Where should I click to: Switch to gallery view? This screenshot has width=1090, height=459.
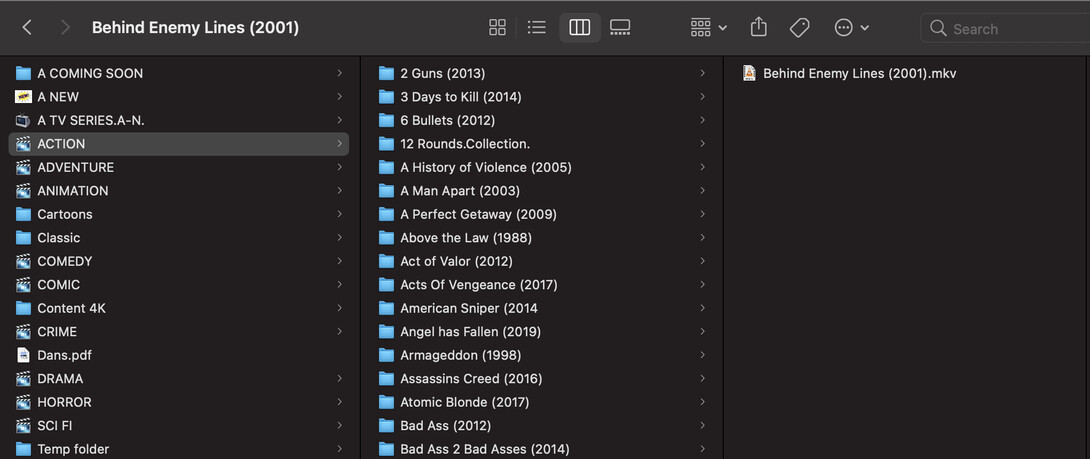coord(620,28)
